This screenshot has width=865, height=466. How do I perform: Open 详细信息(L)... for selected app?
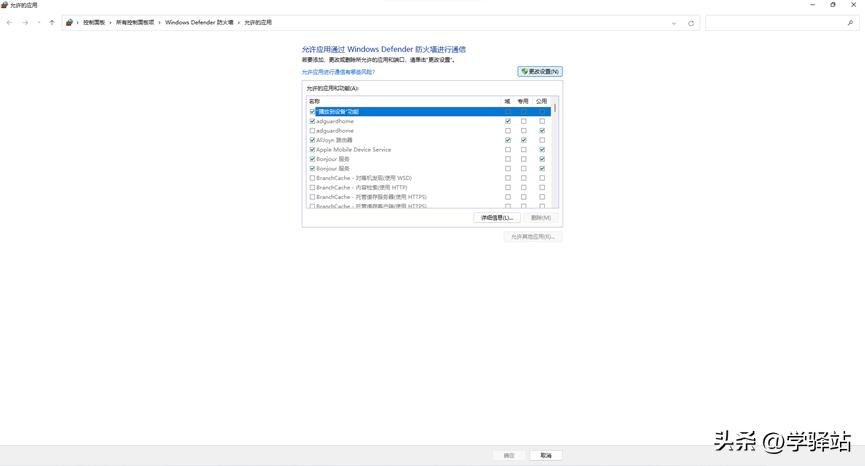pos(497,218)
